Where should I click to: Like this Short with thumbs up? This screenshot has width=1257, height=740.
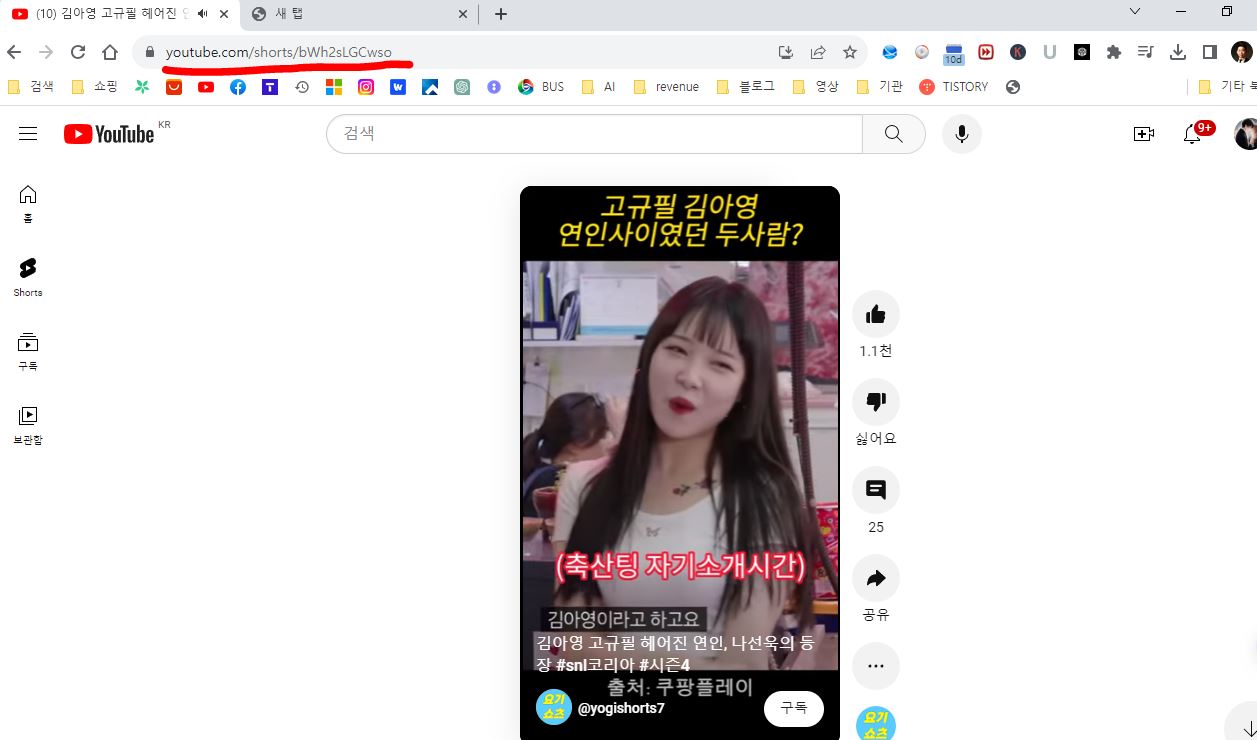[876, 315]
